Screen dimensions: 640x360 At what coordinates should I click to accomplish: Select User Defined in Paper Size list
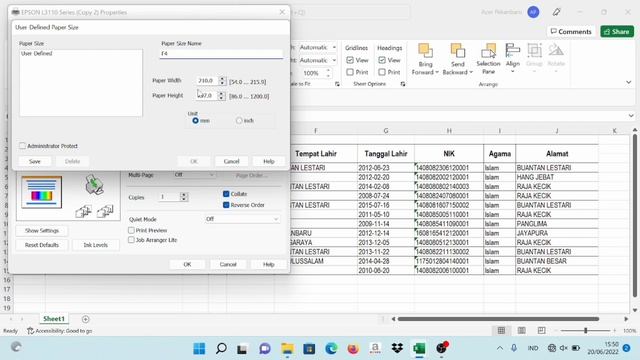[37, 53]
